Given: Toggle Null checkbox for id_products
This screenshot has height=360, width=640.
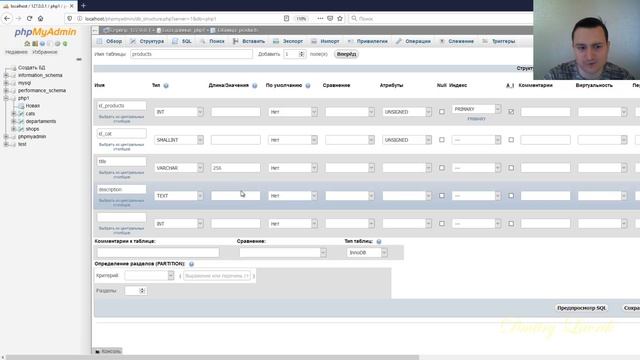Looking at the screenshot, I should coord(442,111).
